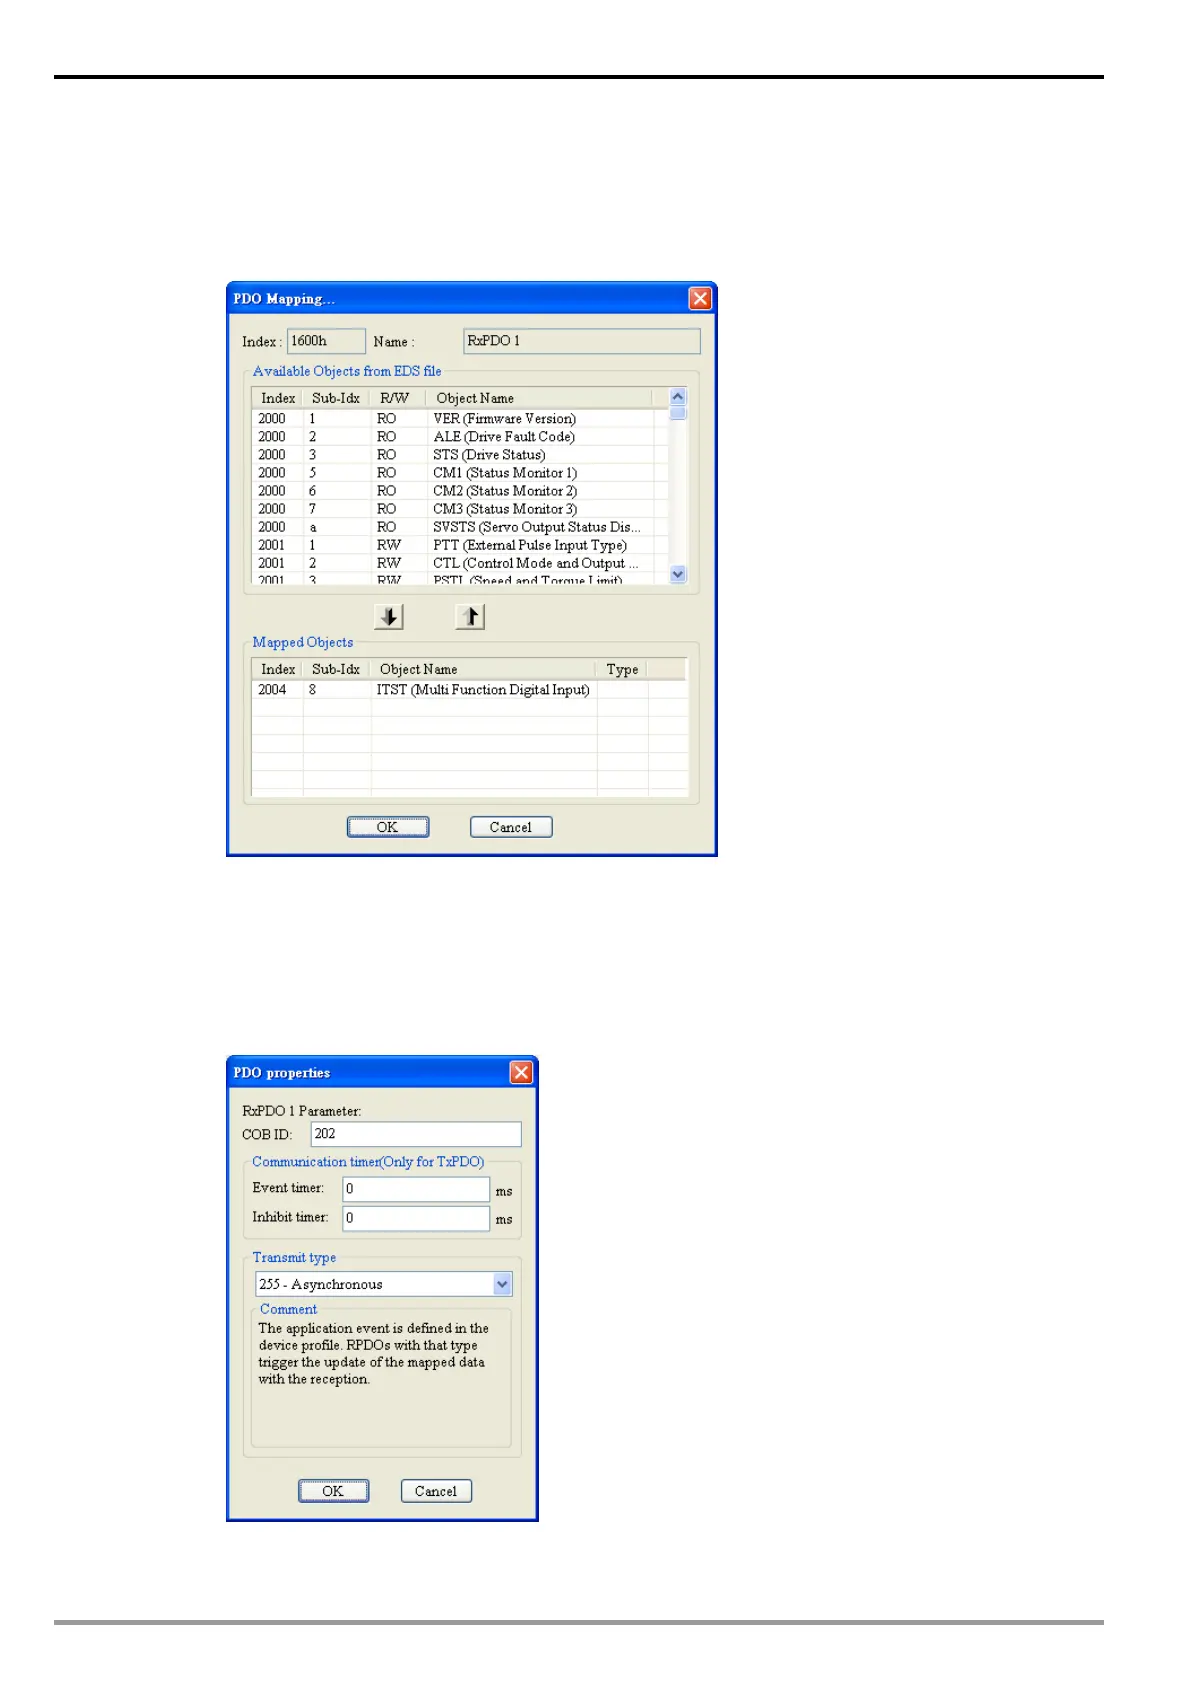The image size is (1190, 1684).
Task: Click Object Name header in mapped objects list
Action: [484, 669]
